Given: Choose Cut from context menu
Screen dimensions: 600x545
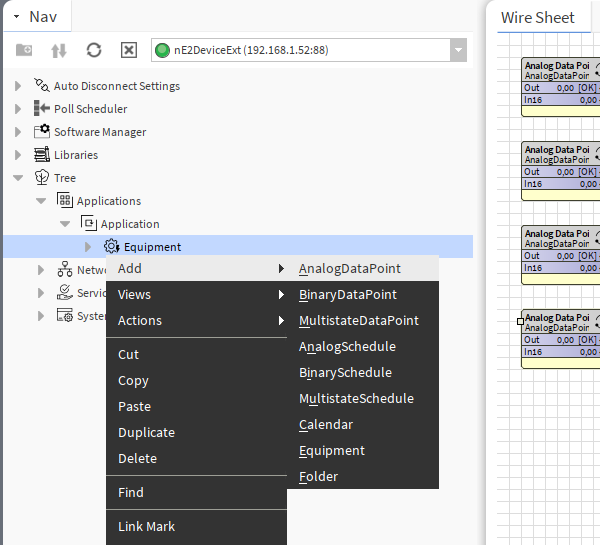Looking at the screenshot, I should click(x=197, y=354).
